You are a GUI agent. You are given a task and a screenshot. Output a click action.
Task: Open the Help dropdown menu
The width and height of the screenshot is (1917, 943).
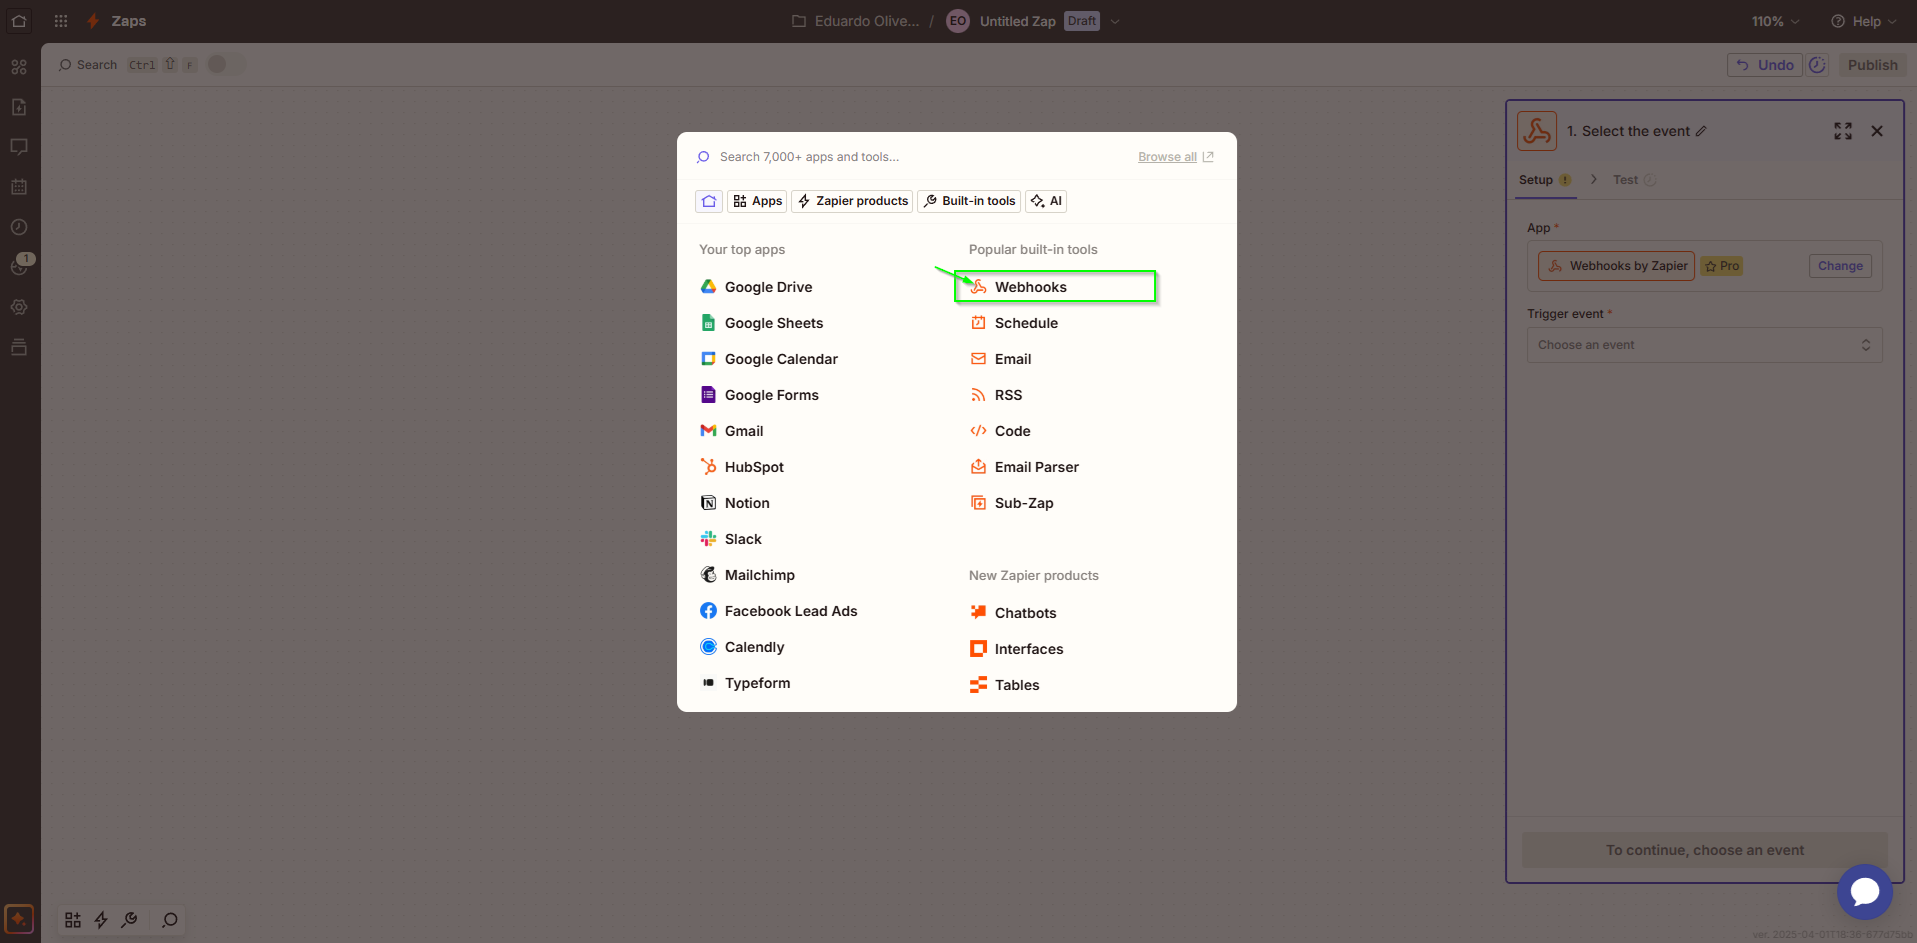pos(1864,21)
